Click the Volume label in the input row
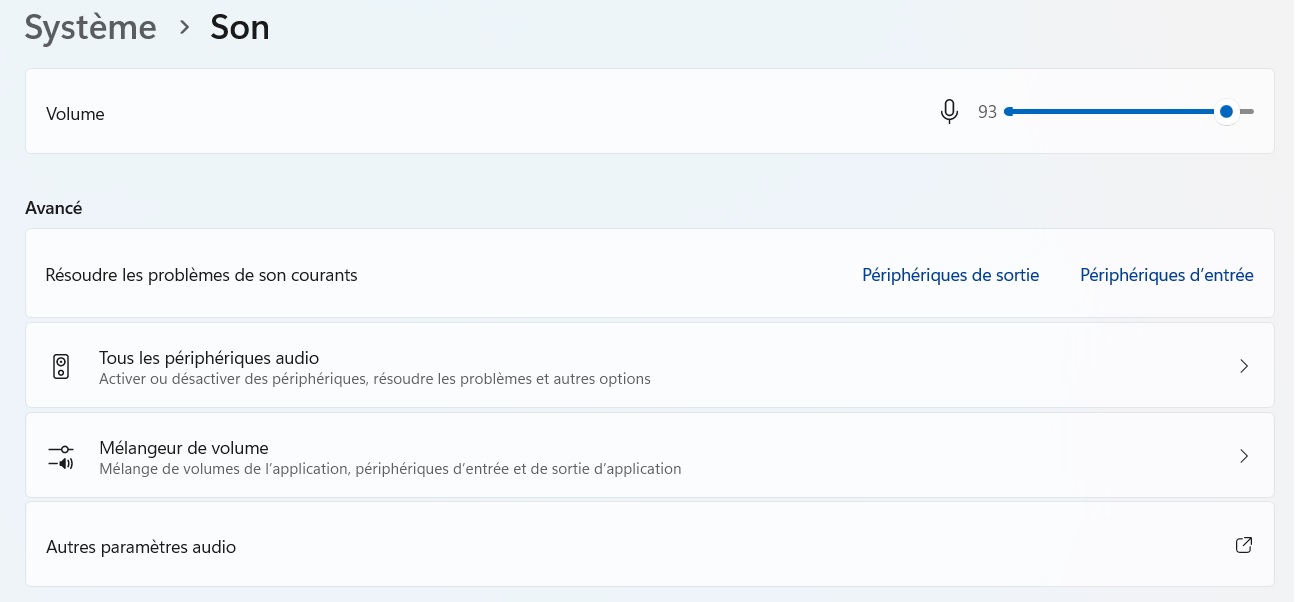This screenshot has width=1295, height=602. [75, 114]
